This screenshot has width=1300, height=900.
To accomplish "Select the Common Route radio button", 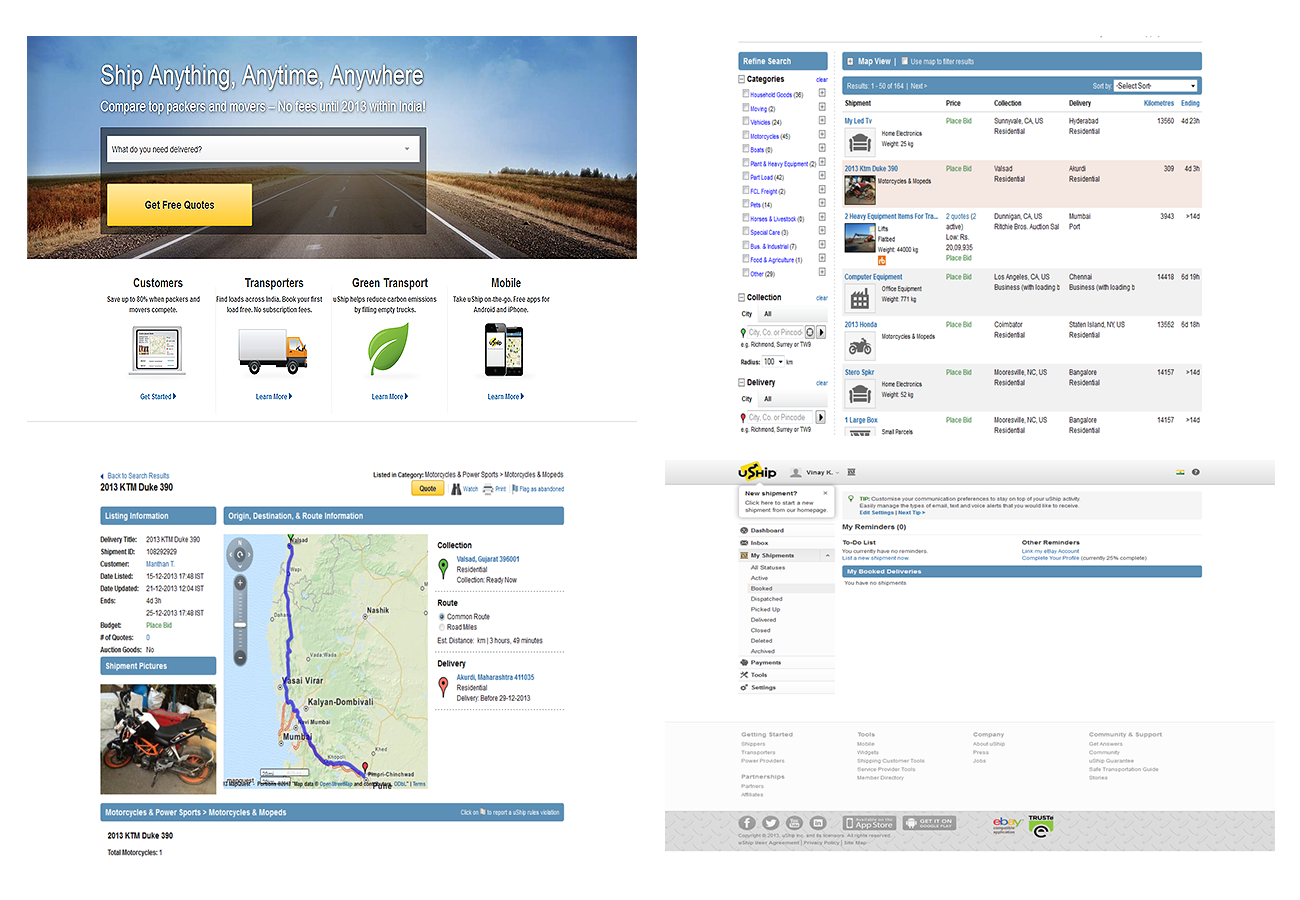I will 442,617.
